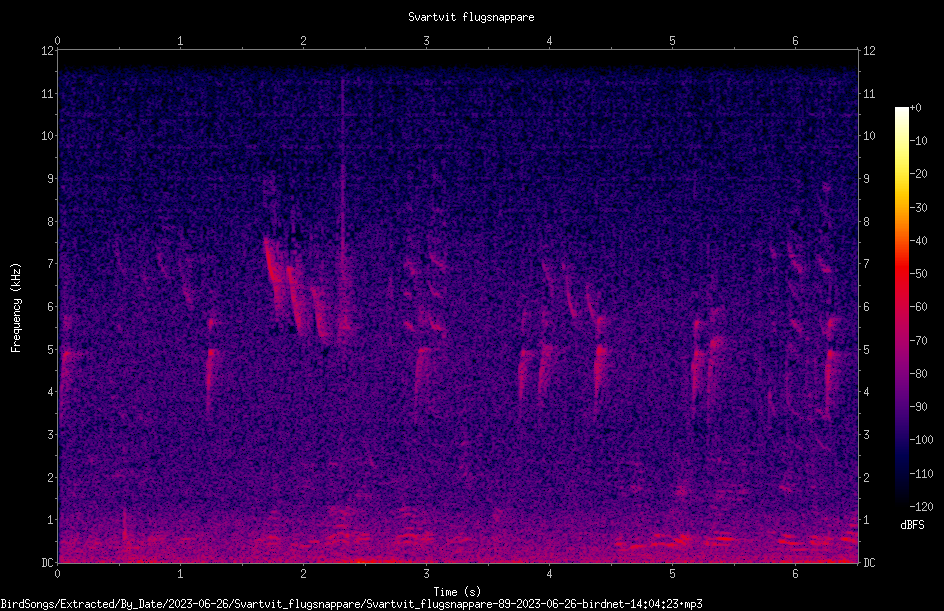Click the '10' tick on the left frequency axis
Image resolution: width=944 pixels, height=611 pixels.
[x=48, y=136]
